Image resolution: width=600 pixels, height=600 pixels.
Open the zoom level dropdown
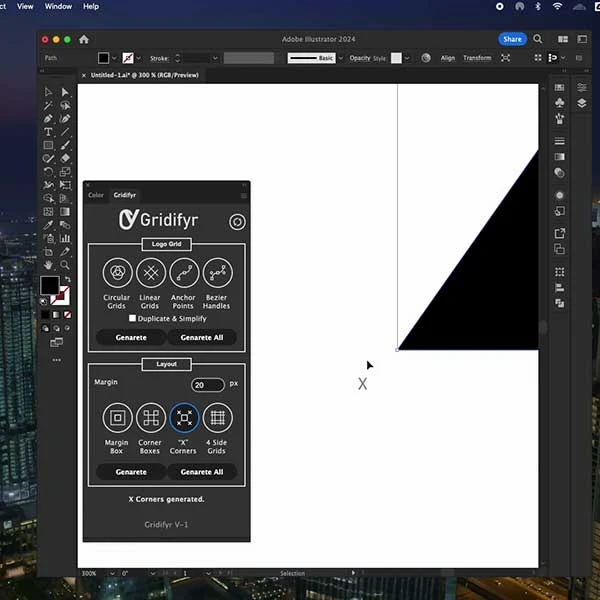pyautogui.click(x=112, y=573)
